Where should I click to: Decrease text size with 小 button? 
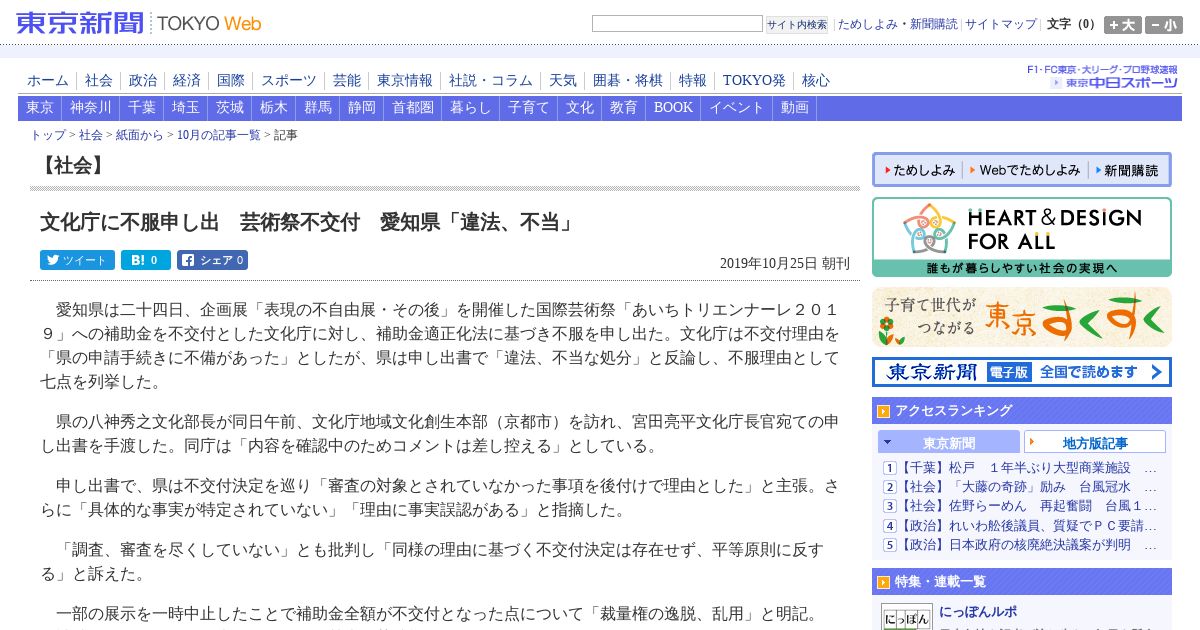tap(1164, 25)
